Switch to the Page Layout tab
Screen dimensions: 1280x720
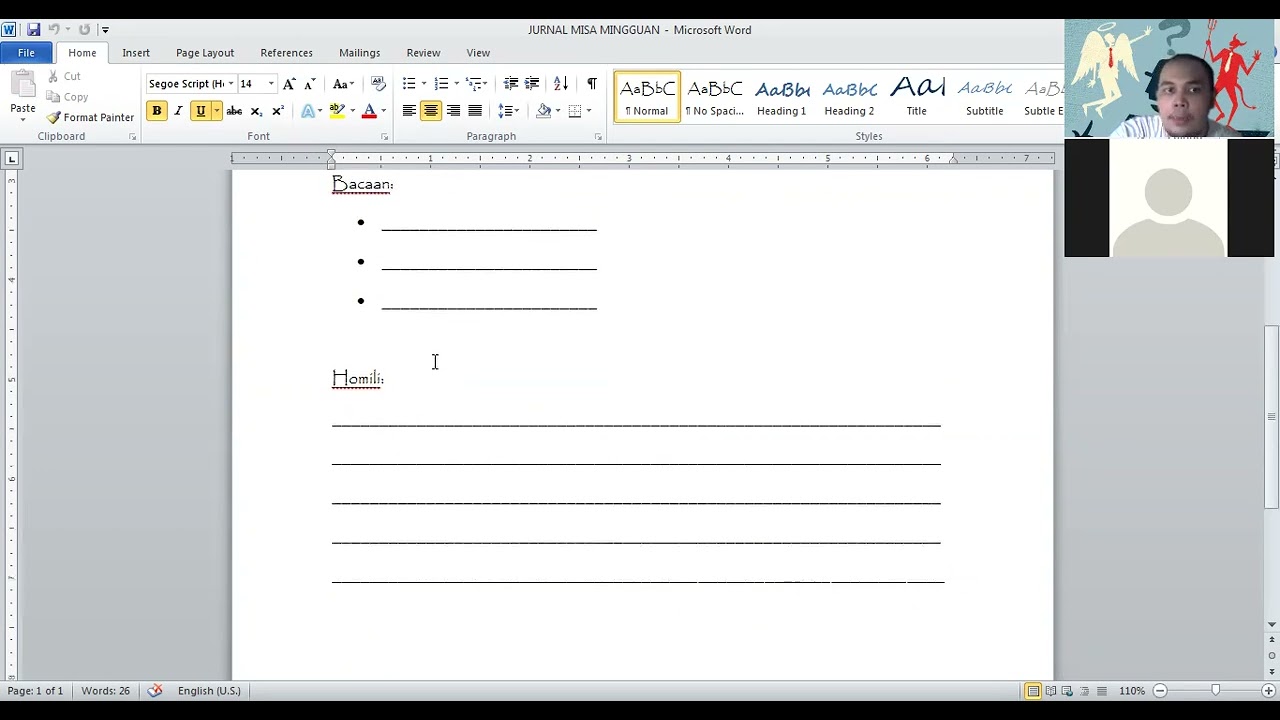[205, 53]
